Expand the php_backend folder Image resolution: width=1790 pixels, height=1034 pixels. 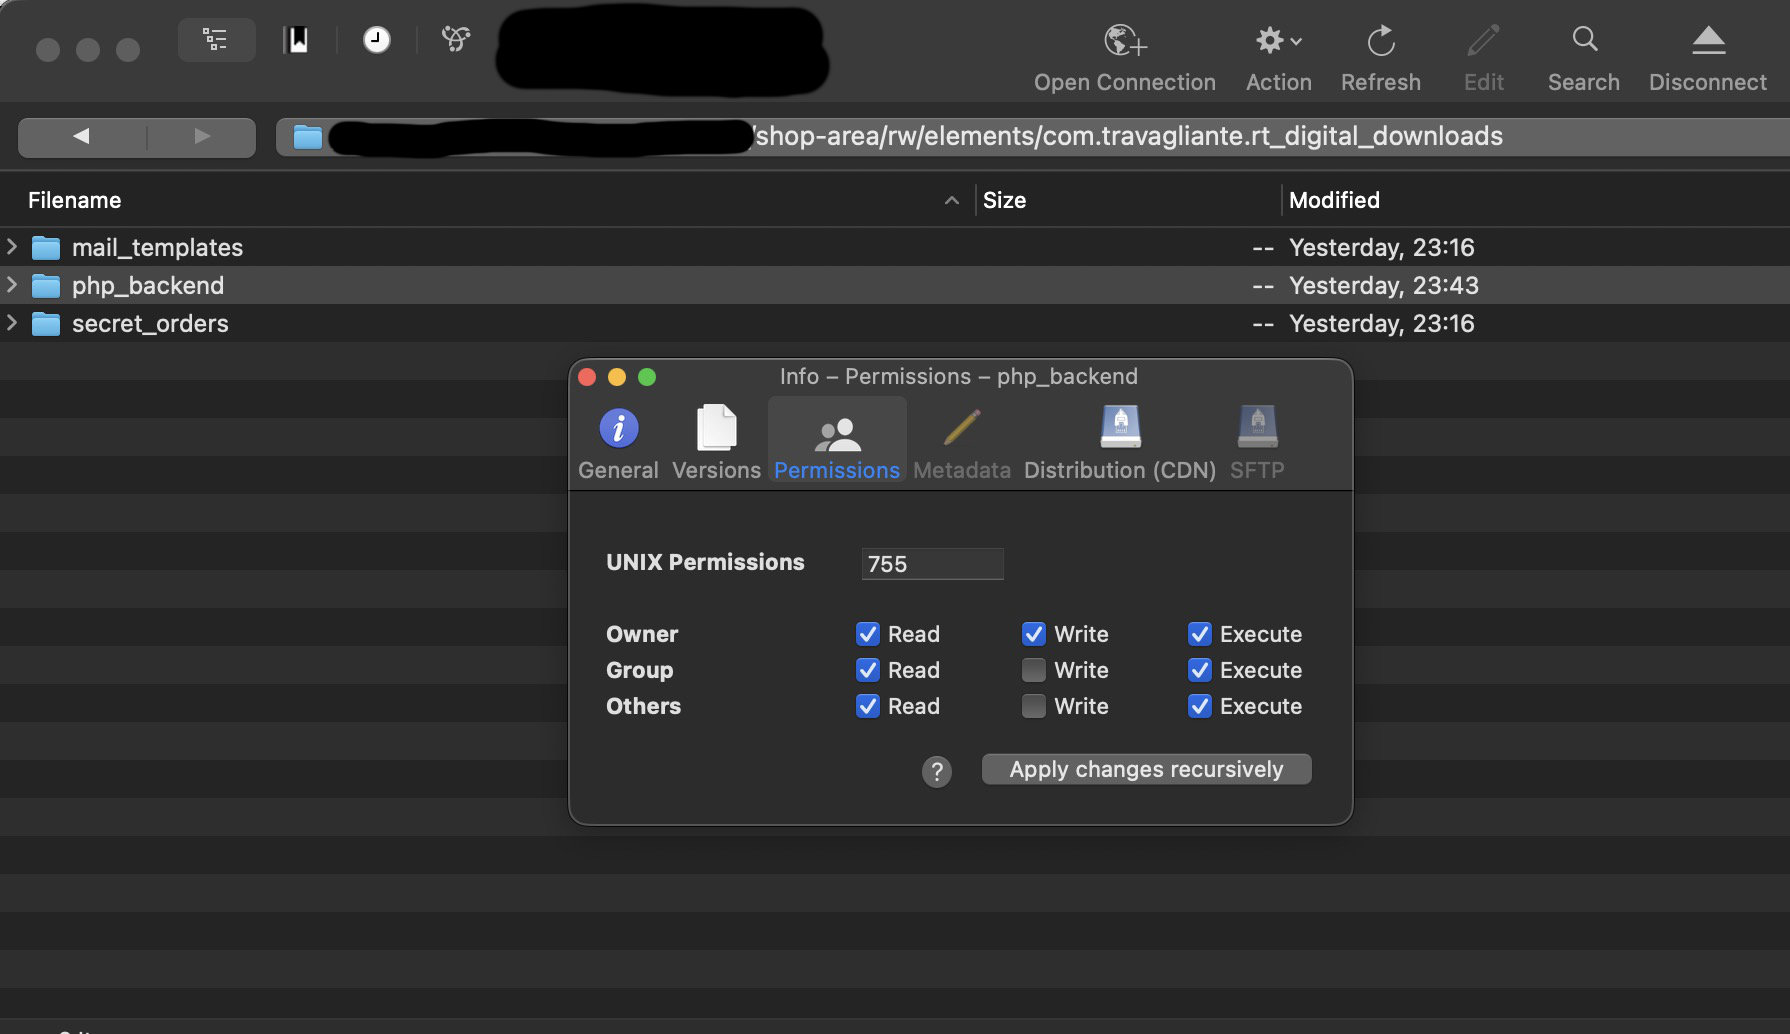[12, 284]
